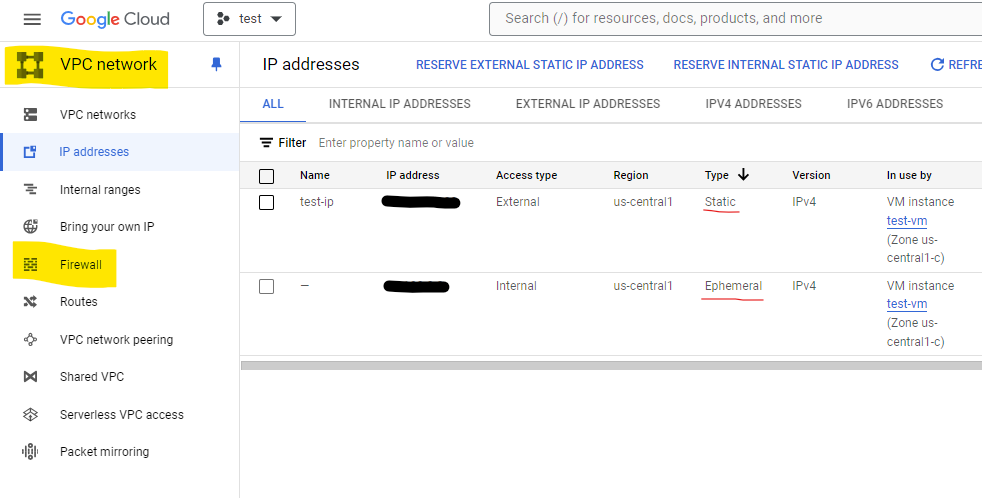Unpin VPC network with the pin icon
The image size is (982, 498).
(216, 64)
